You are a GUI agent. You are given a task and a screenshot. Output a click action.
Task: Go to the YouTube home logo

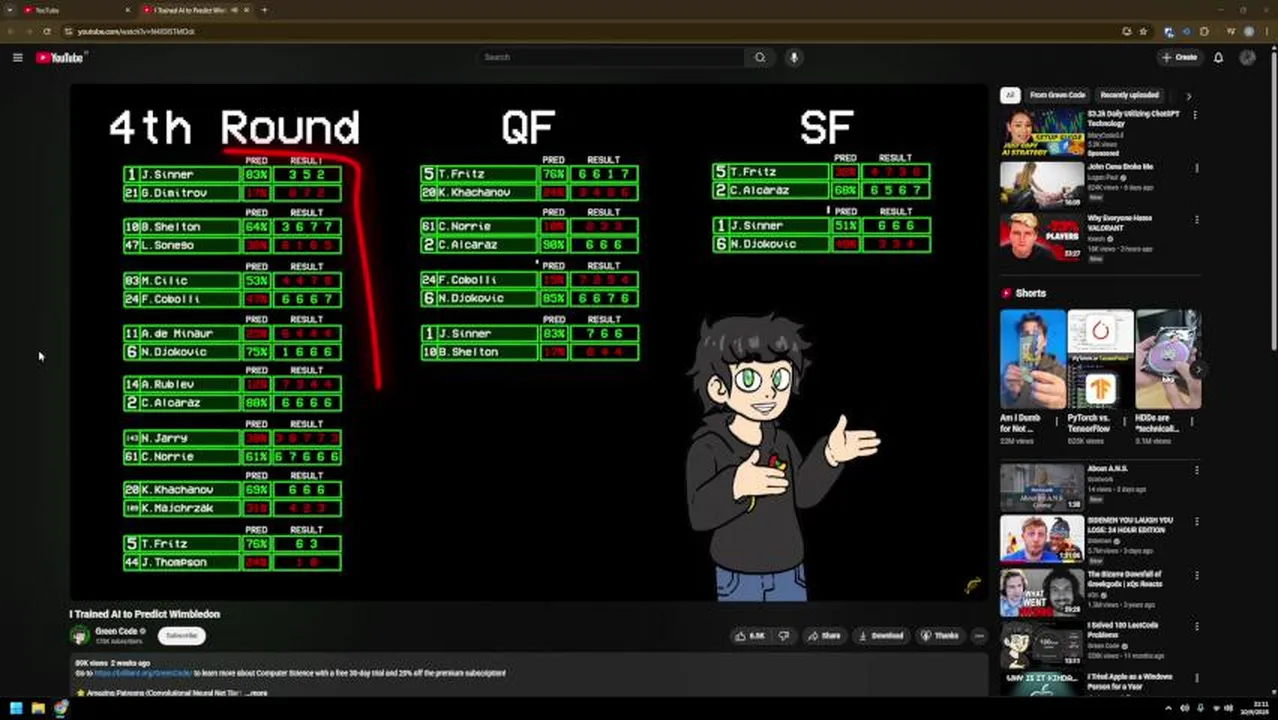click(x=60, y=58)
